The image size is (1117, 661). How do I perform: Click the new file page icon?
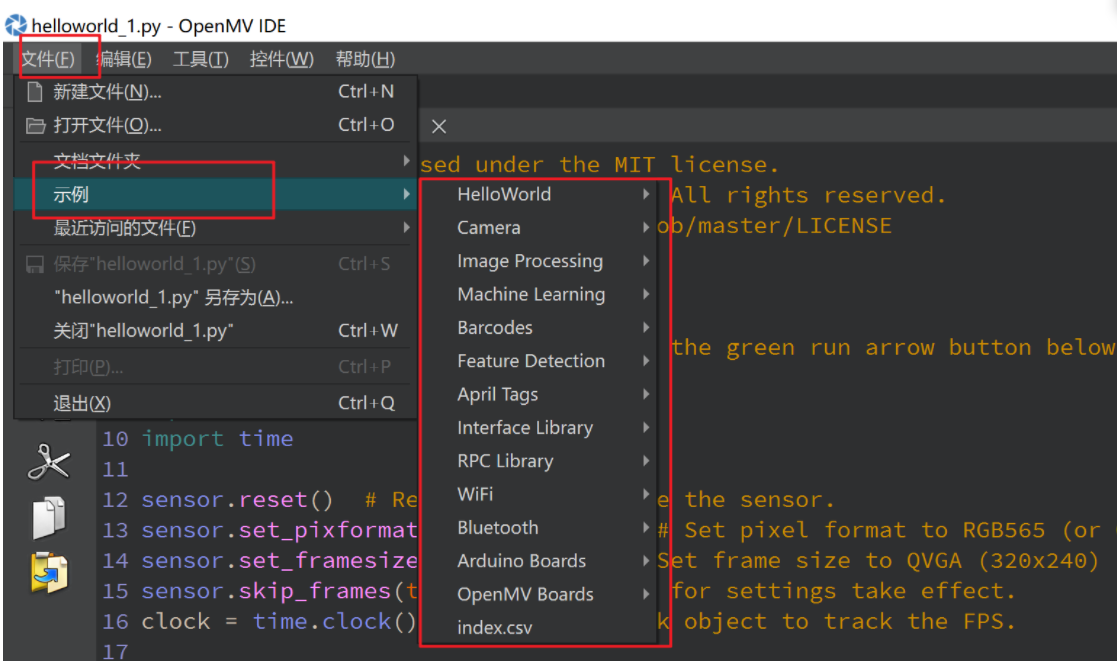(x=34, y=92)
